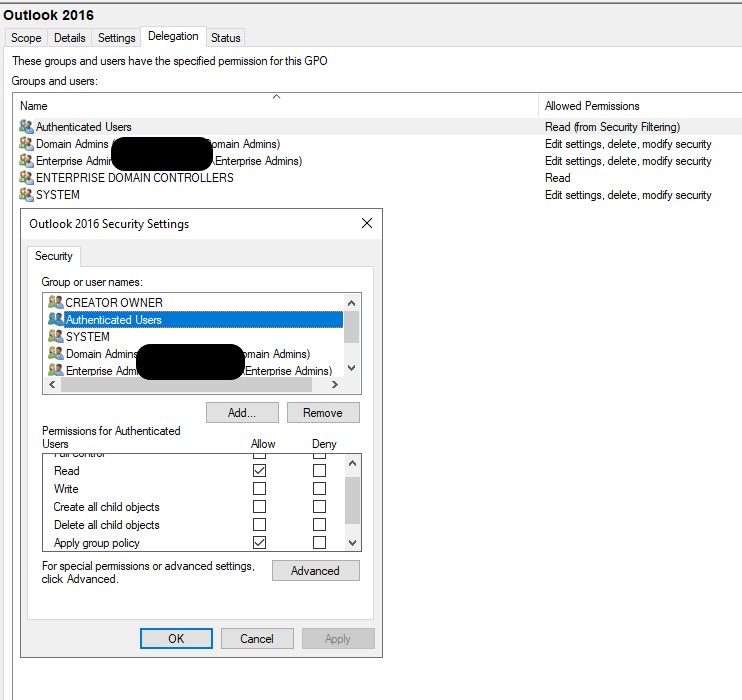
Task: Click Cancel in security dialog
Action: (257, 638)
